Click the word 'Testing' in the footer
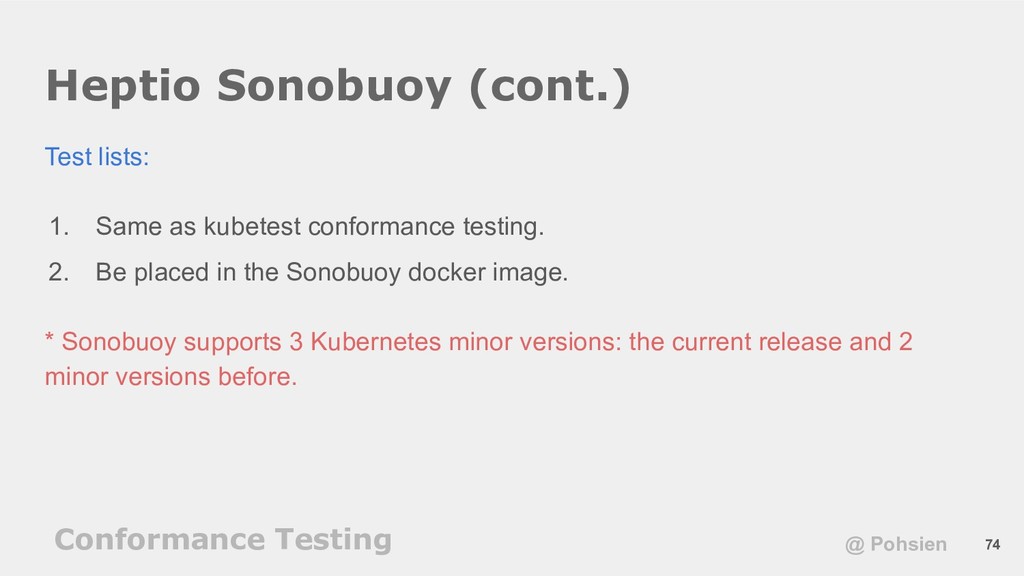The height and width of the screenshot is (576, 1024). coord(333,540)
